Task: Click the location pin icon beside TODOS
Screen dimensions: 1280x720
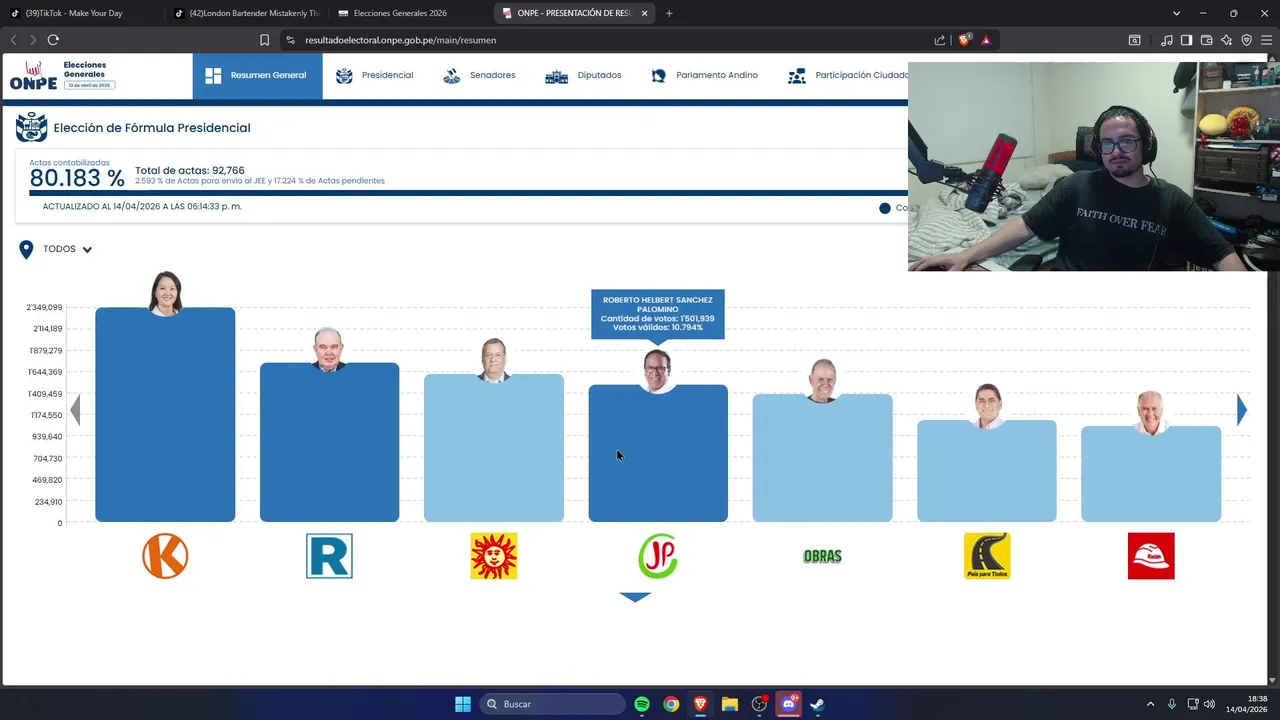Action: 26,249
